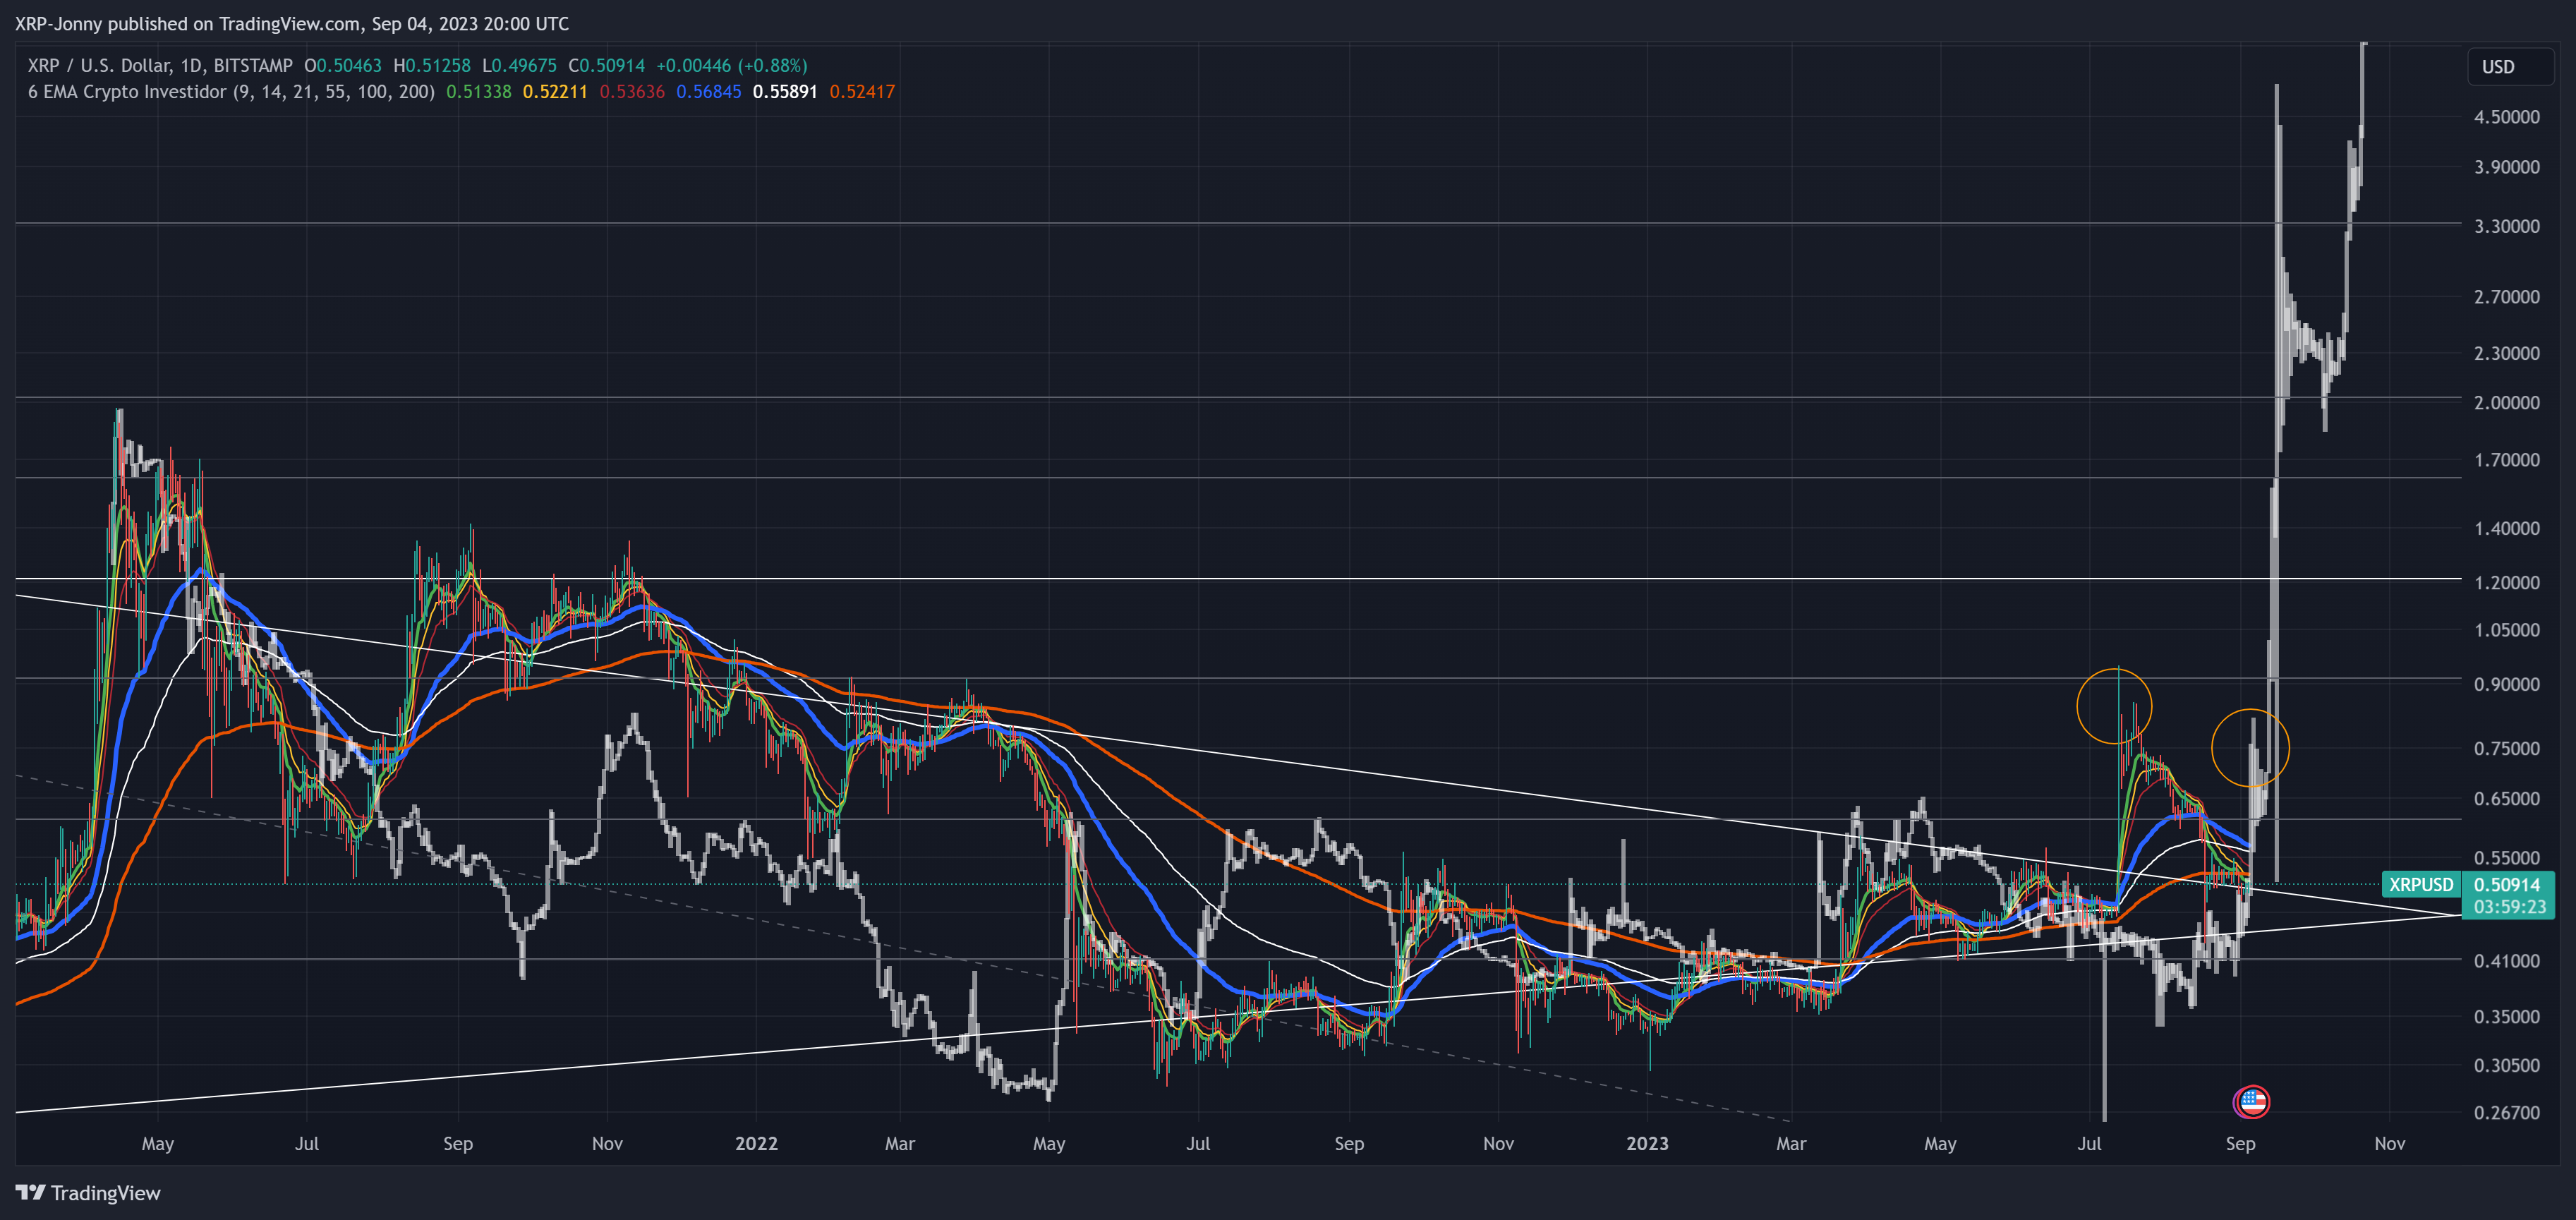Click the 1.20000 price level label

click(x=2506, y=582)
